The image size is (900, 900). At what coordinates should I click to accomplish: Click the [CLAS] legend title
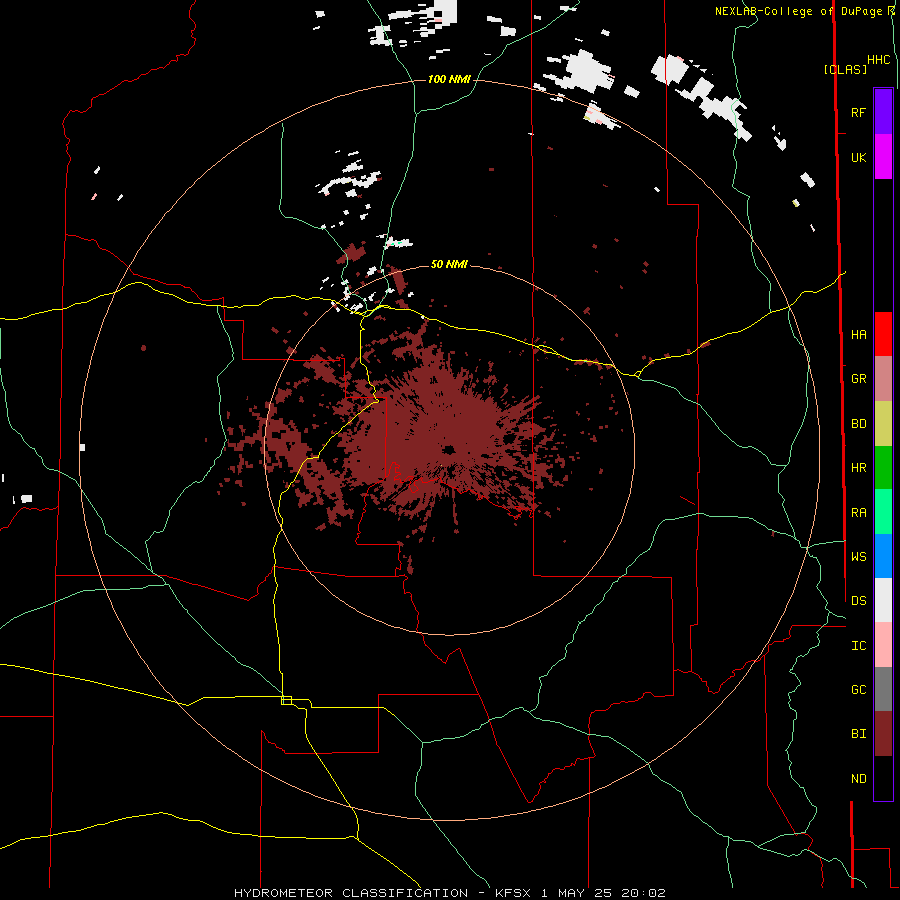(x=845, y=69)
